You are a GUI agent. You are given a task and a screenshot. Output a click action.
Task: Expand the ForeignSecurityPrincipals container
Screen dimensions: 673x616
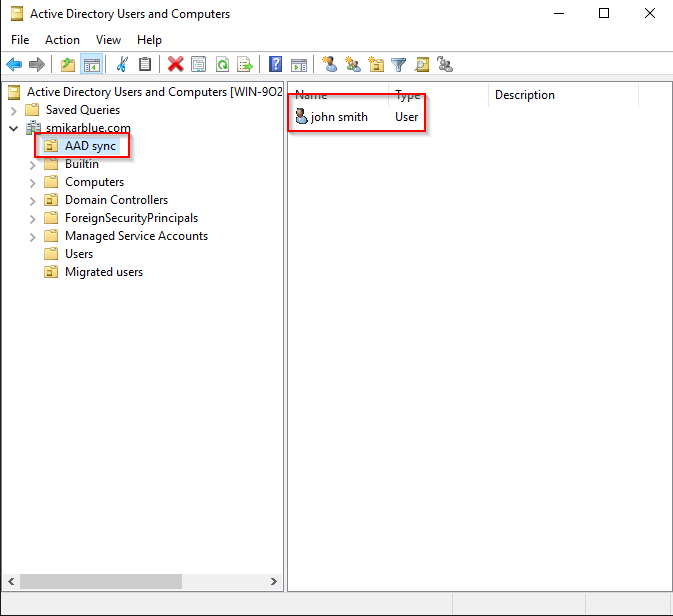(x=33, y=219)
